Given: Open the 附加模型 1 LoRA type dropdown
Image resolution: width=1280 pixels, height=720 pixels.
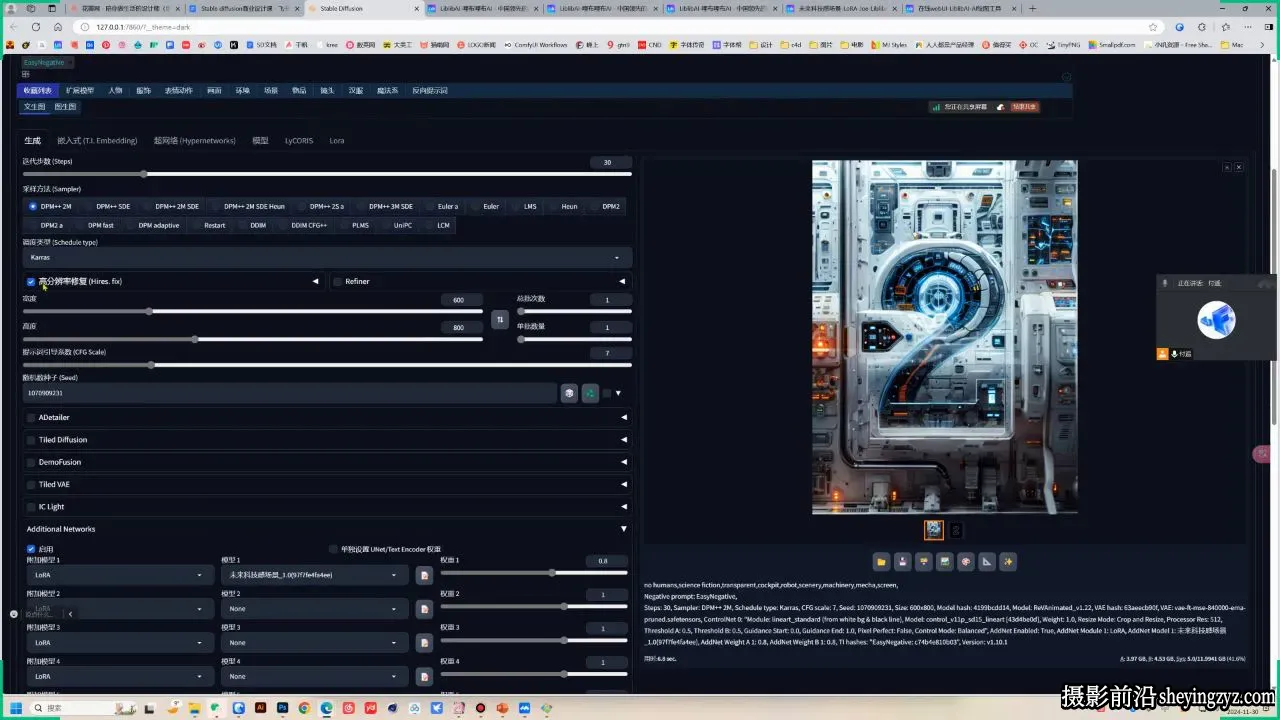Looking at the screenshot, I should pos(120,575).
